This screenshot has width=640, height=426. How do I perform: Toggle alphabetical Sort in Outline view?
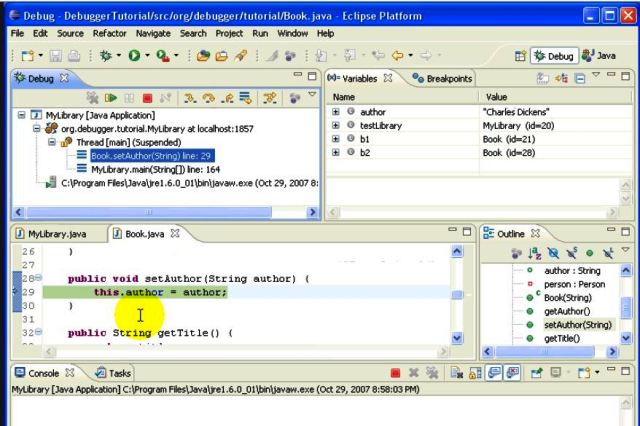tap(534, 253)
